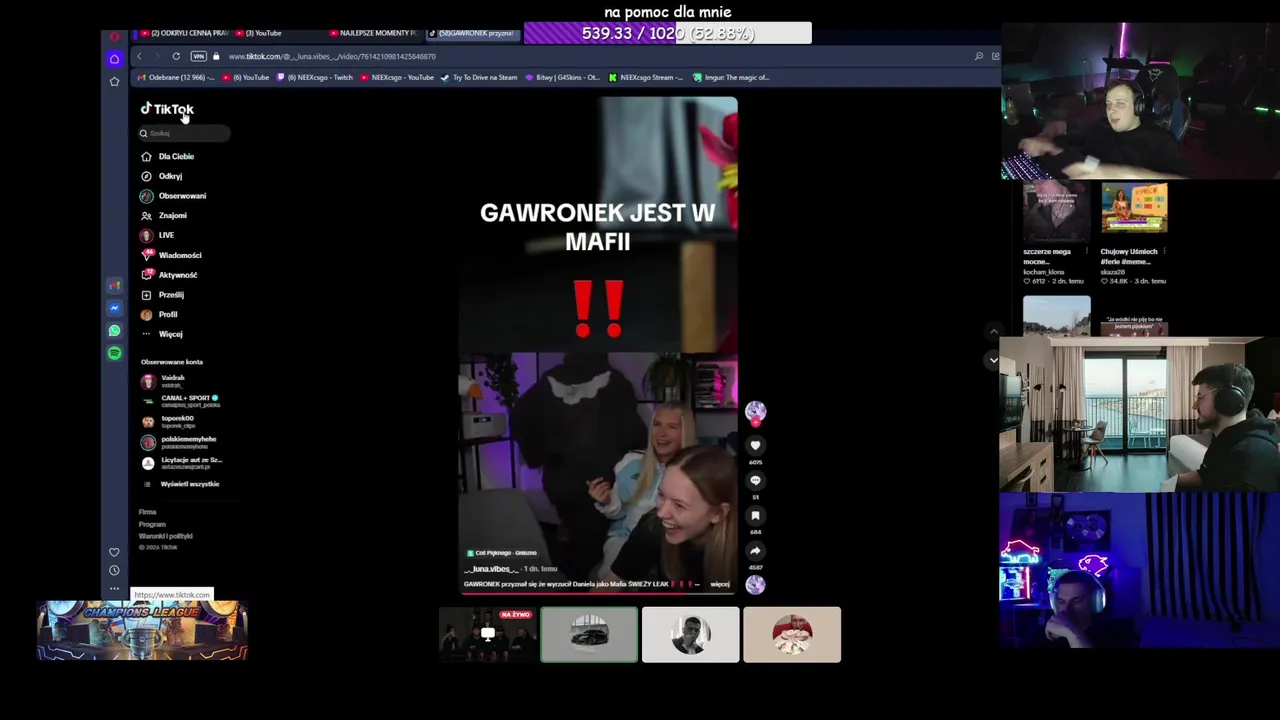
Task: Open polskiememyhehe followed account
Action: 179,442
